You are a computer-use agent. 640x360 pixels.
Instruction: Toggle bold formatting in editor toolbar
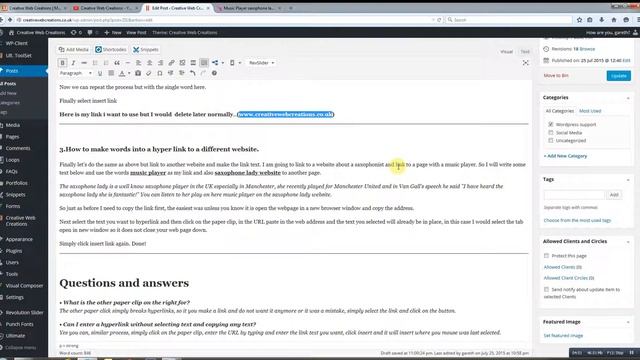pos(62,63)
